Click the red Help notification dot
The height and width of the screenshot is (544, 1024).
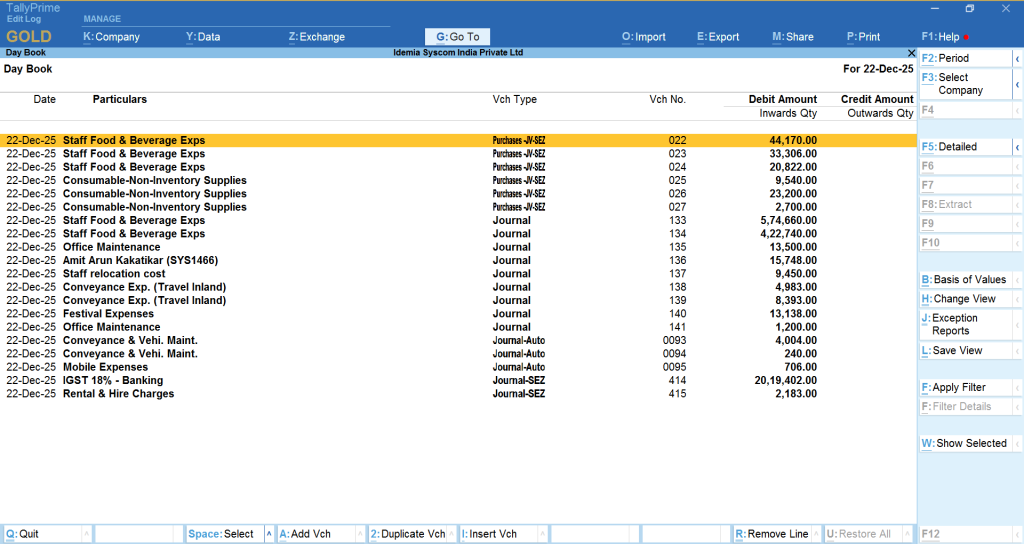966,38
